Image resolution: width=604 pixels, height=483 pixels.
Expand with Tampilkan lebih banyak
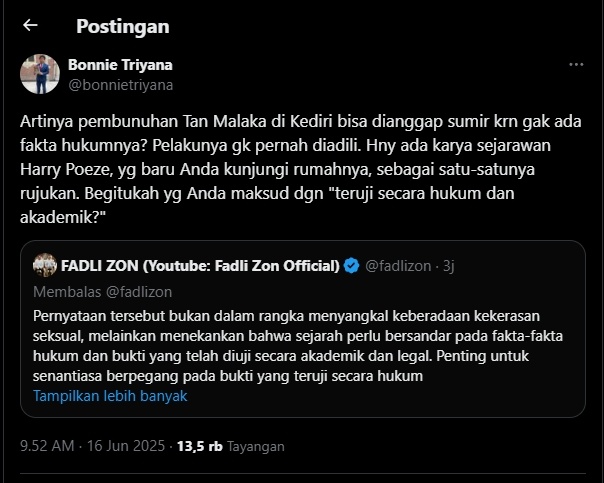110,395
